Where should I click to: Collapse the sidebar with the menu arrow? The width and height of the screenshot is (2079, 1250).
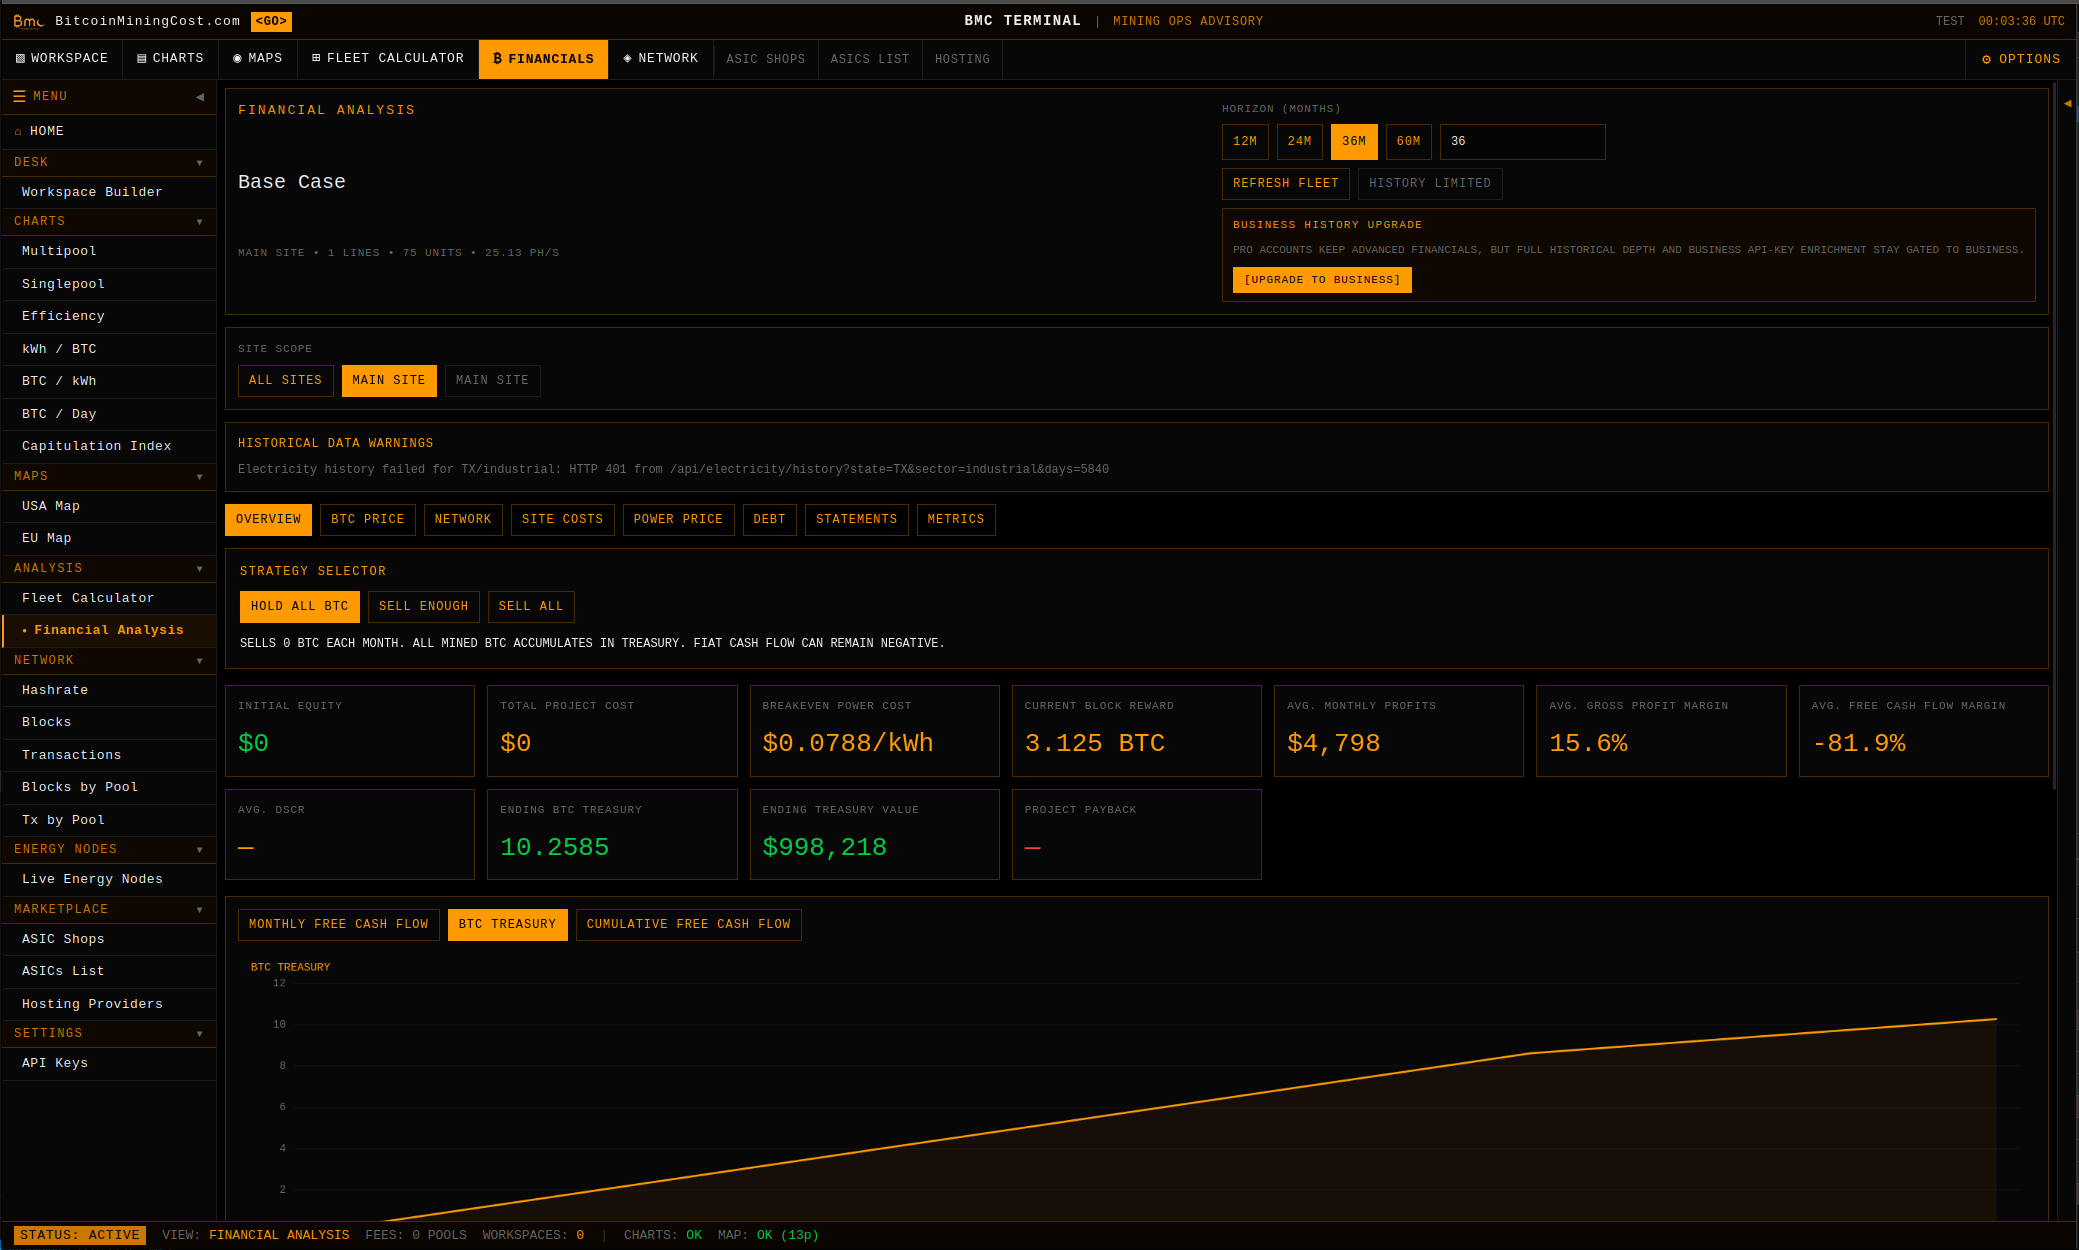[x=200, y=97]
